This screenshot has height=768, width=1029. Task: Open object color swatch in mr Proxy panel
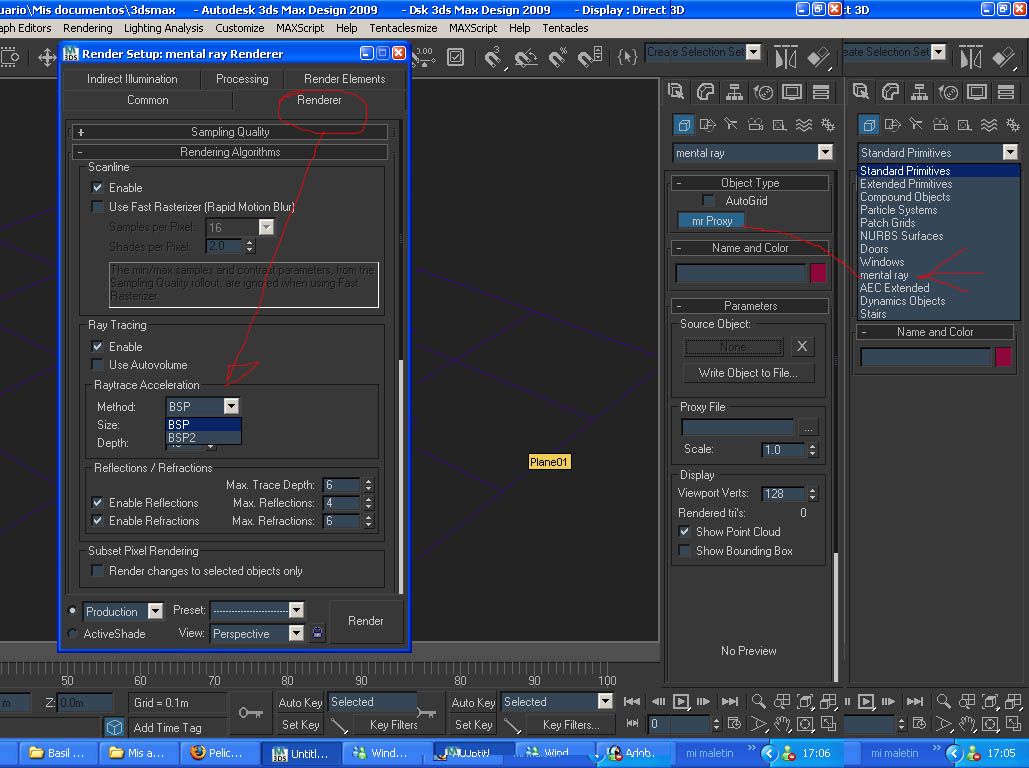coord(818,273)
